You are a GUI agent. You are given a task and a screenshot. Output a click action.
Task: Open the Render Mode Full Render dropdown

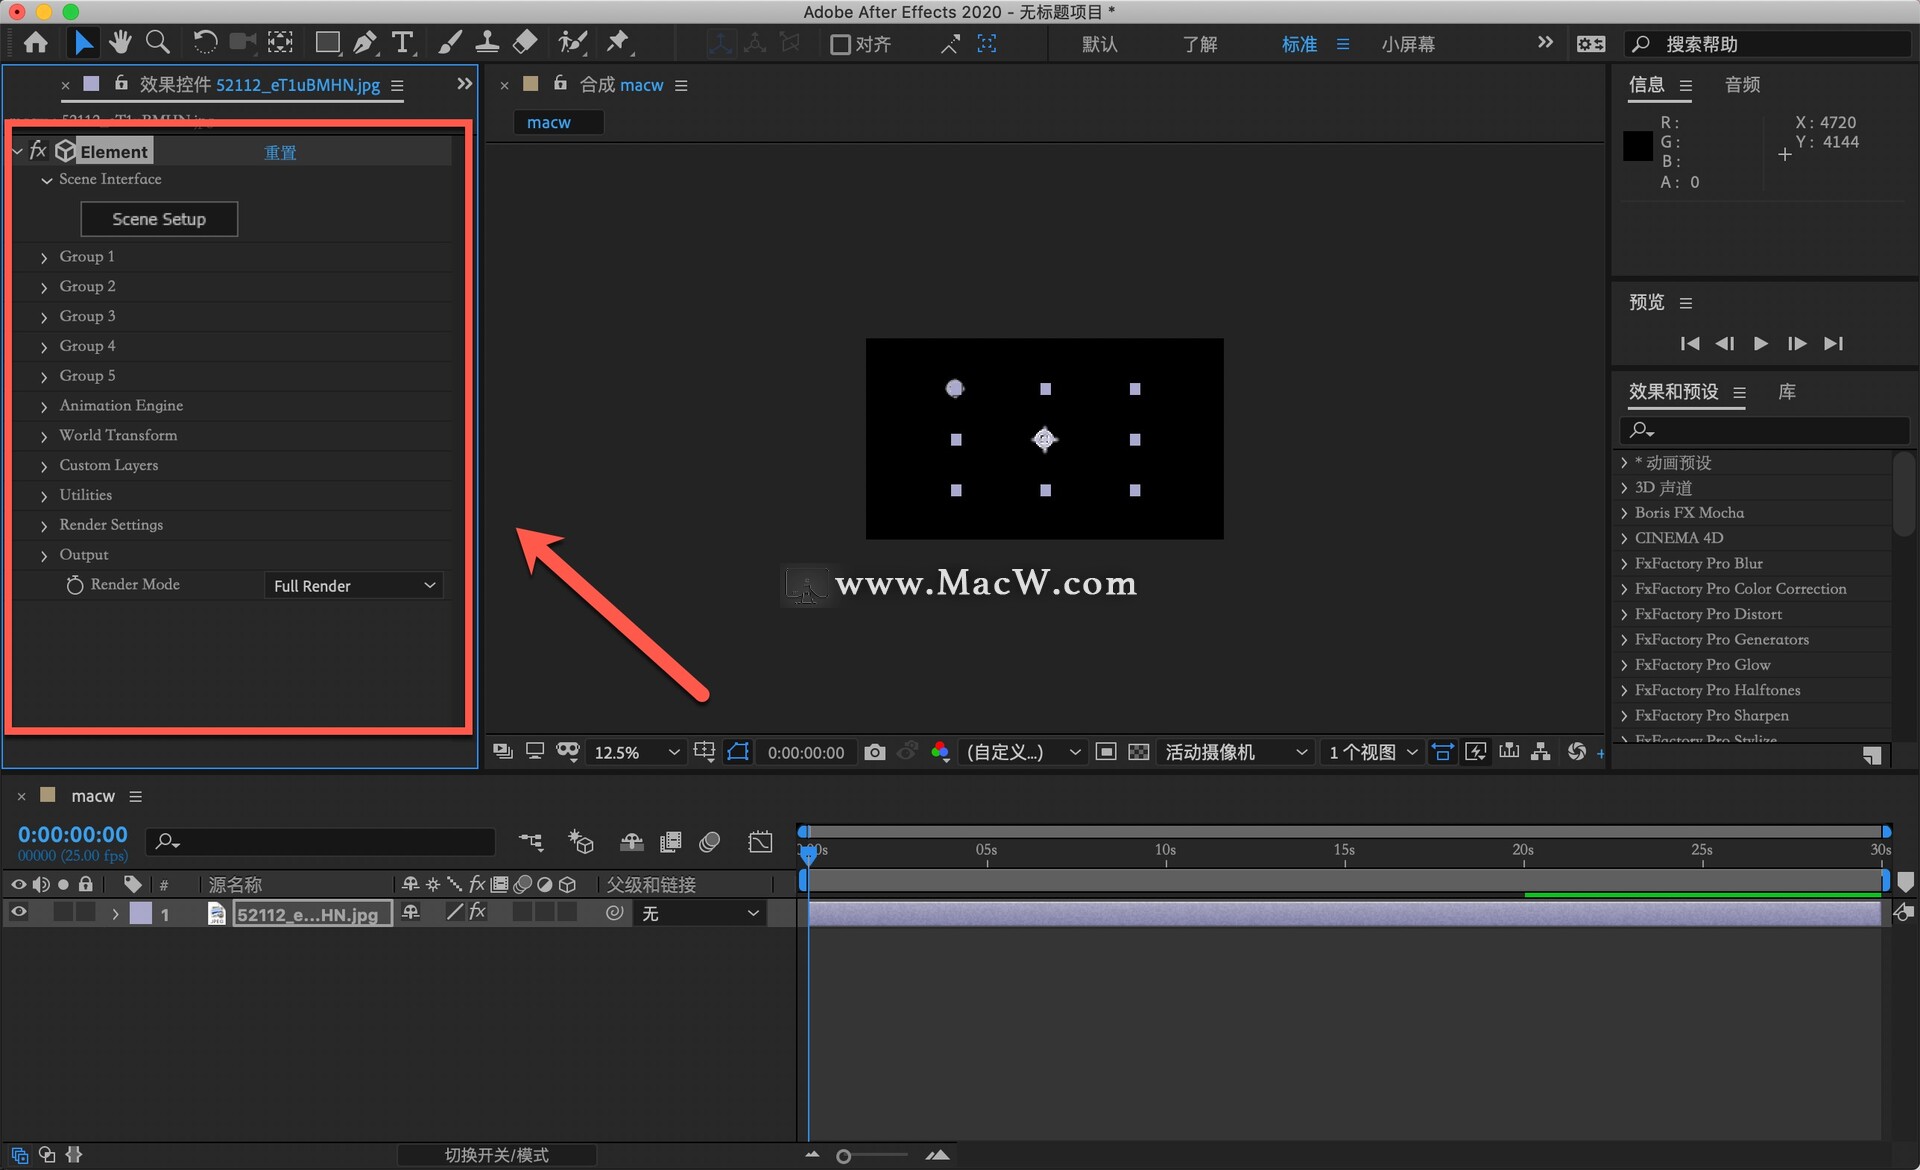354,586
